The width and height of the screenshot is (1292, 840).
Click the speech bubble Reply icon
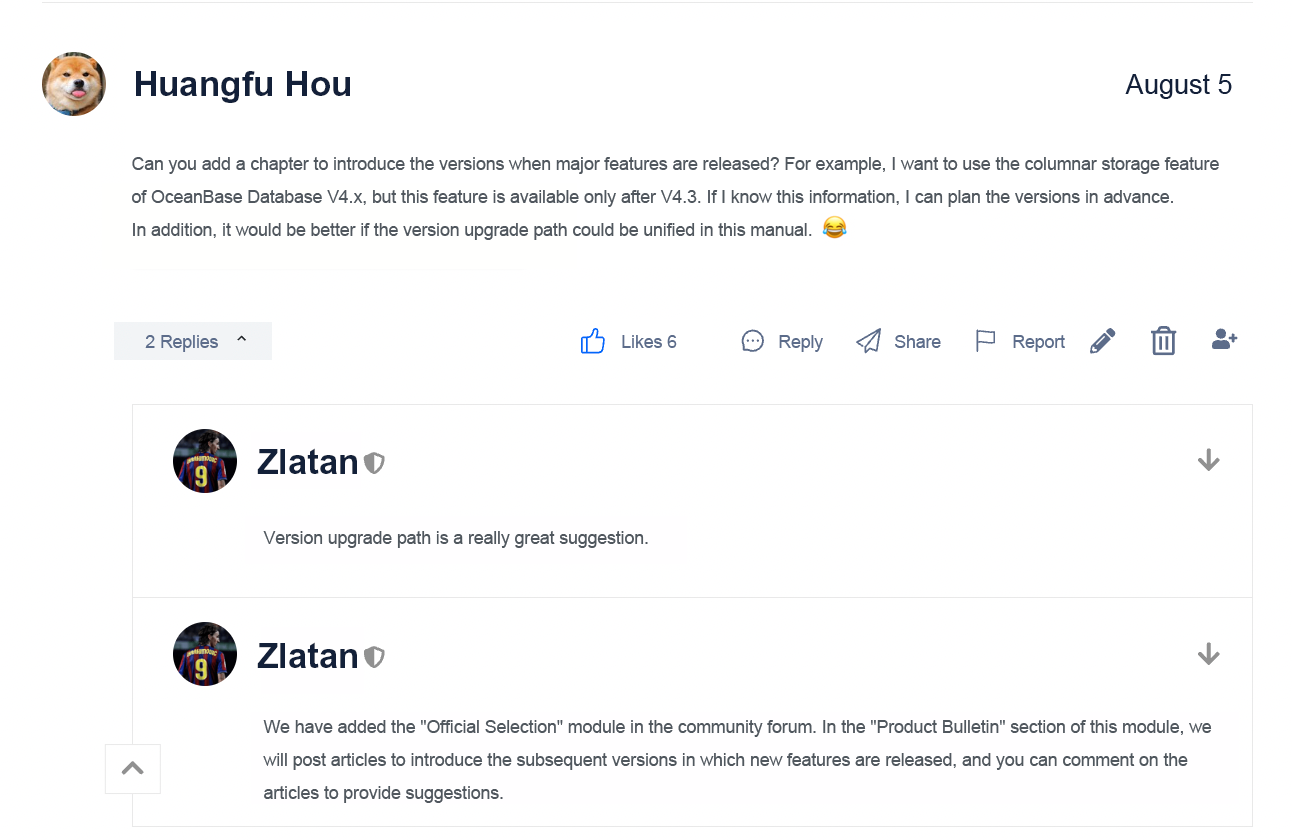(753, 341)
